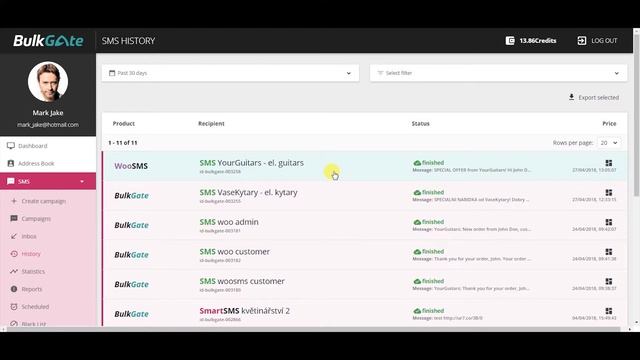The height and width of the screenshot is (360, 640).
Task: Click finished status in woo admin row
Action: pos(429,222)
